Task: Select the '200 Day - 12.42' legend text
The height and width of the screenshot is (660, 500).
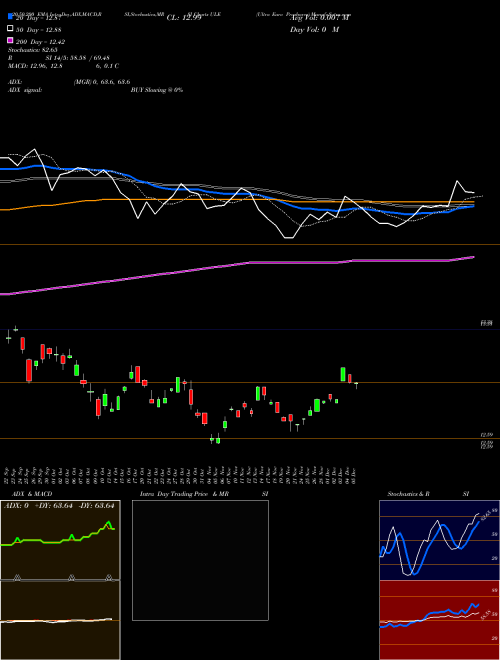Action: click(41, 42)
